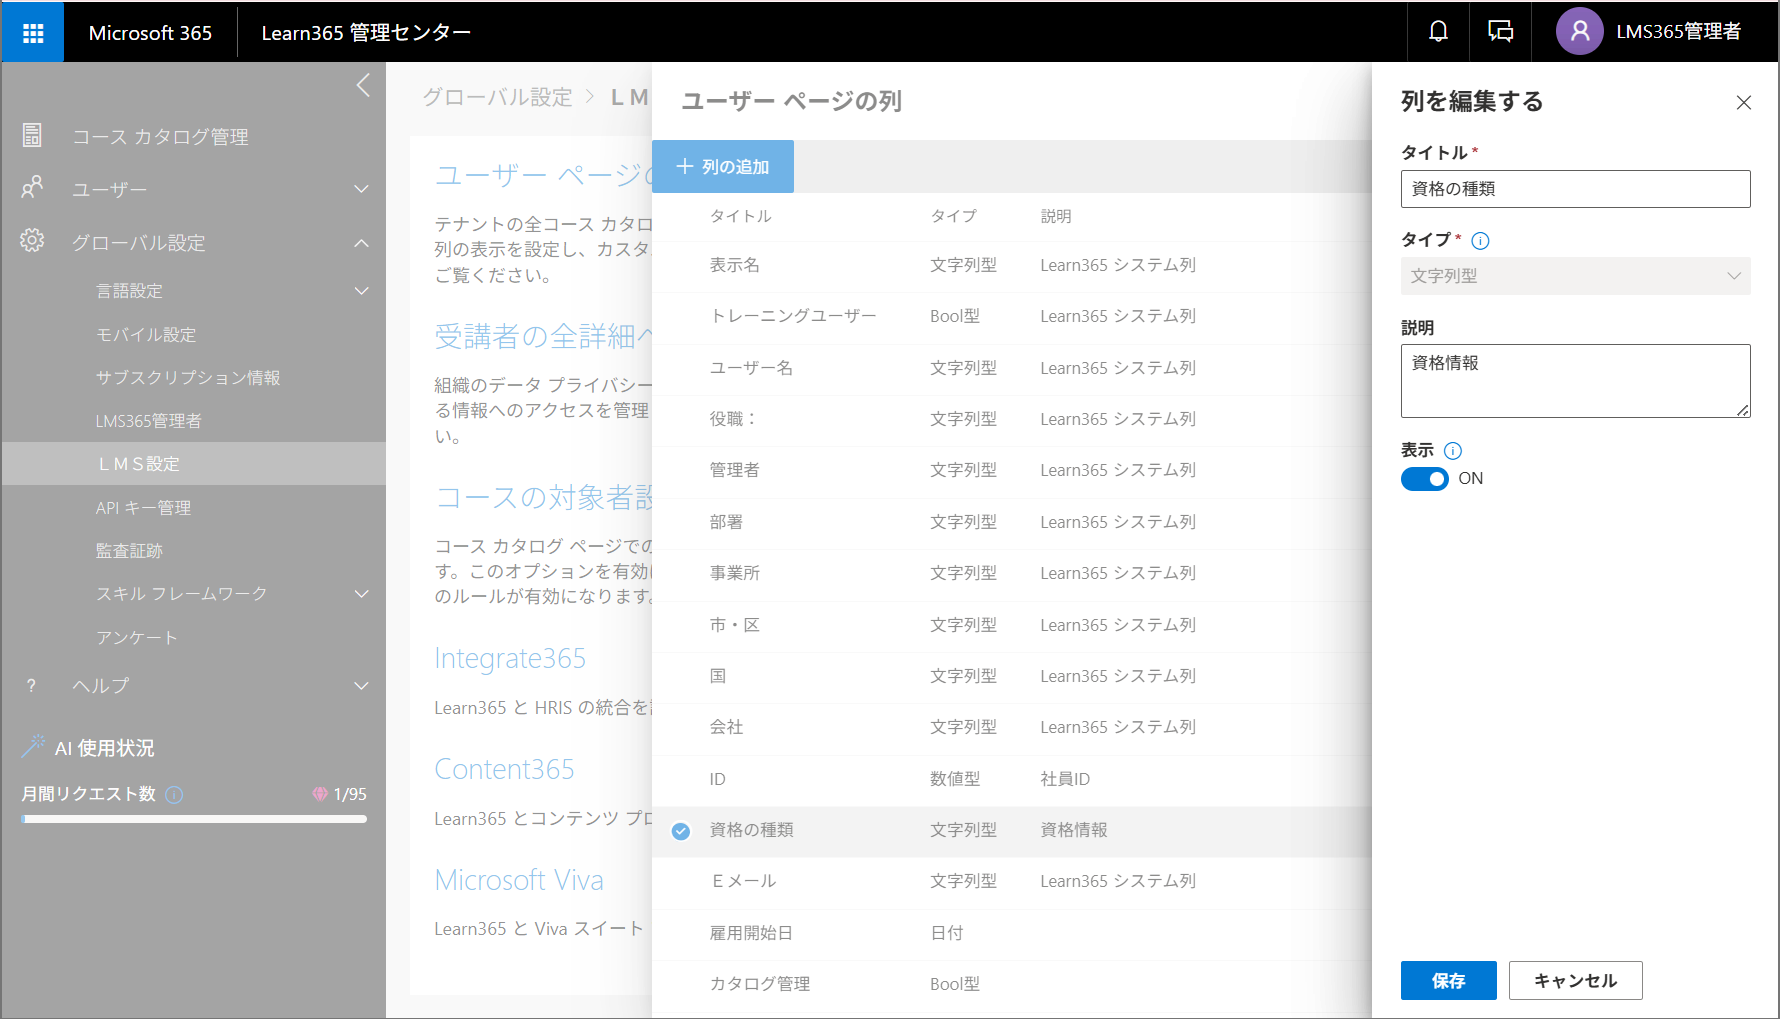The height and width of the screenshot is (1019, 1780).
Task: Select the 国 row
Action: pos(1011,677)
